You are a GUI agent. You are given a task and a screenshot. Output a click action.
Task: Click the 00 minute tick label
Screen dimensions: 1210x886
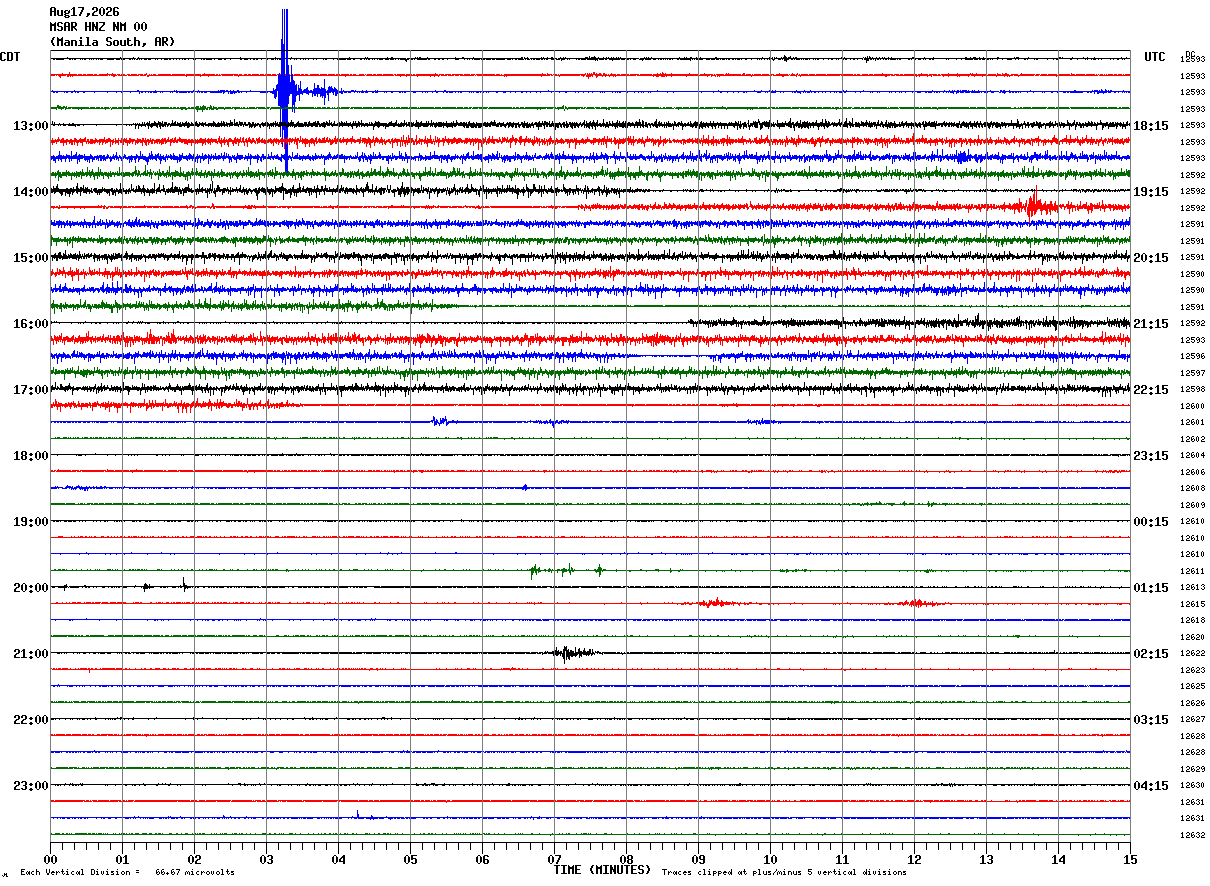[x=50, y=860]
